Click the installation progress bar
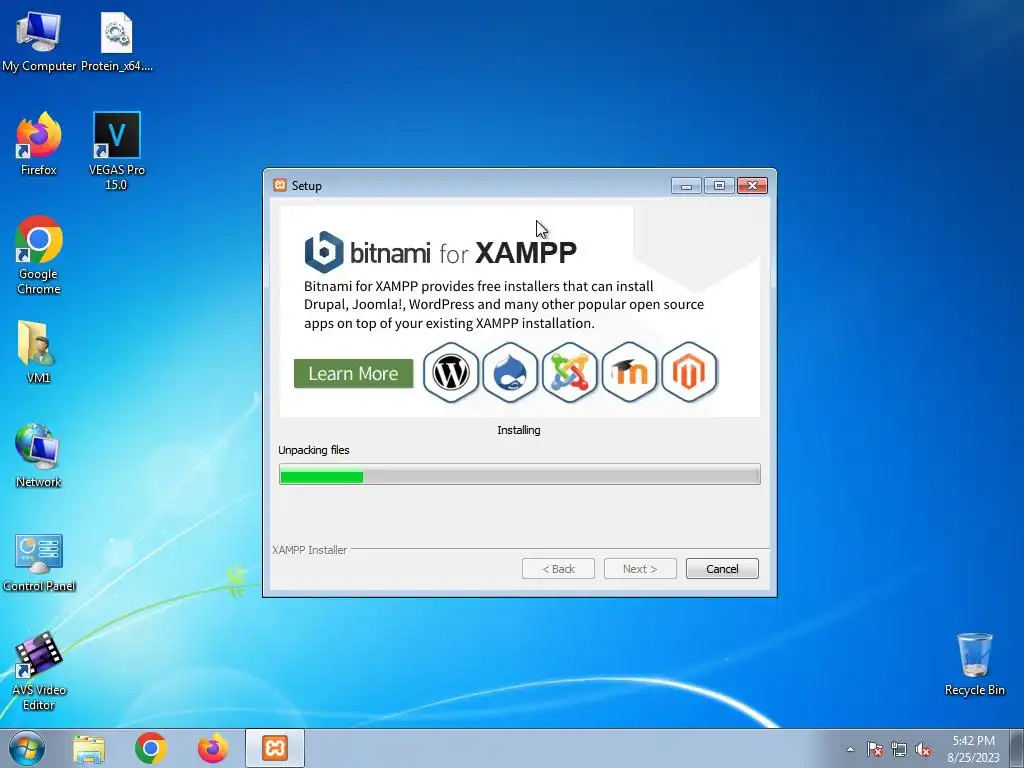This screenshot has width=1024, height=768. tap(520, 474)
